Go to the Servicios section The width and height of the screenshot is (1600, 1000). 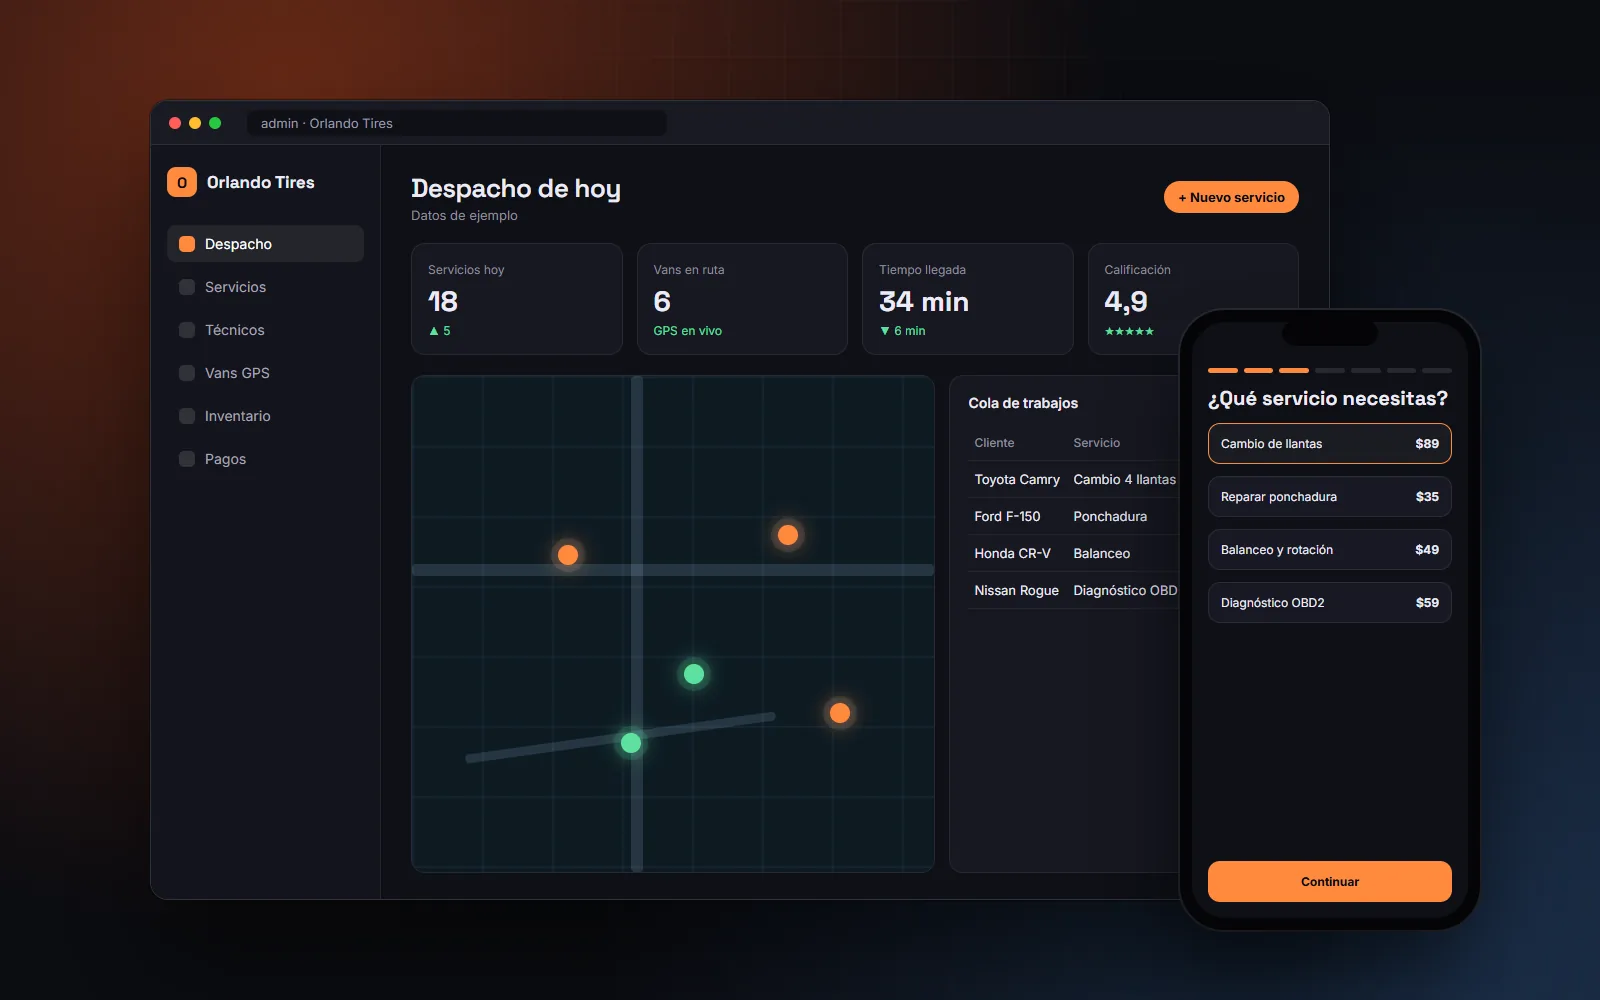pyautogui.click(x=265, y=287)
